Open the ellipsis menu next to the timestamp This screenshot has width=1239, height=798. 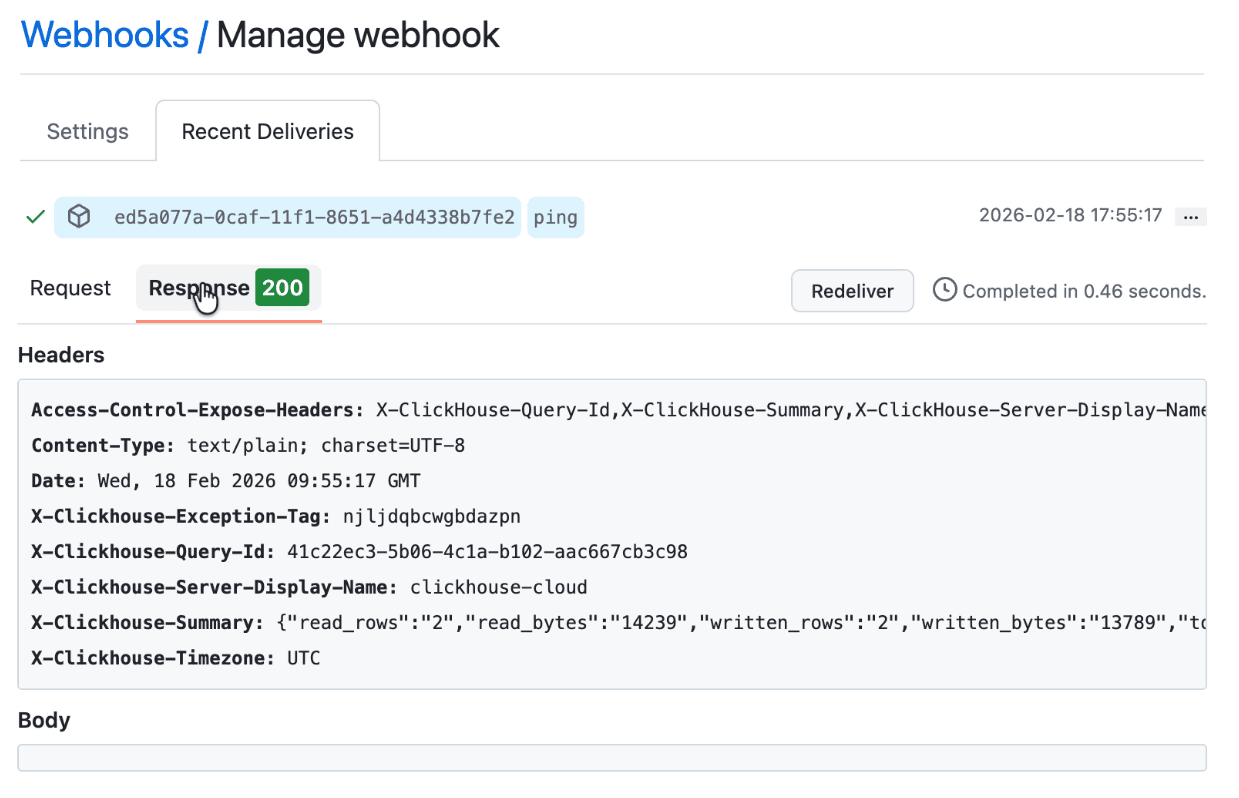[x=1190, y=217]
